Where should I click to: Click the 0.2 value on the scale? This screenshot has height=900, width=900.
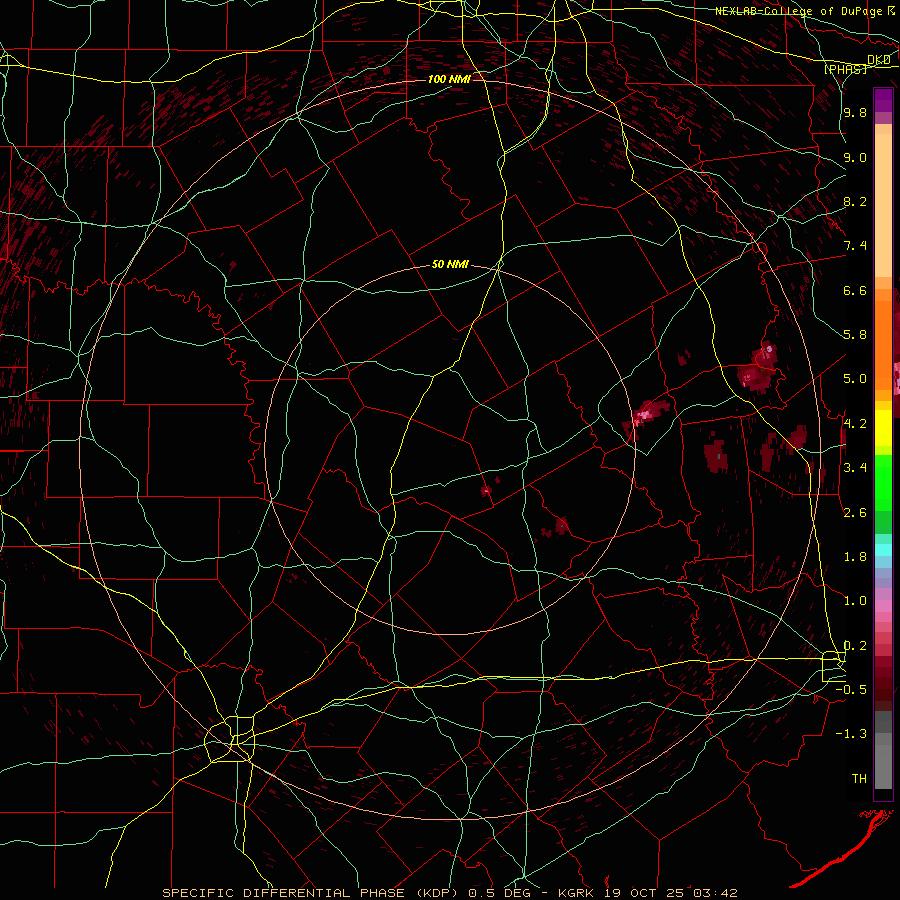(x=855, y=646)
